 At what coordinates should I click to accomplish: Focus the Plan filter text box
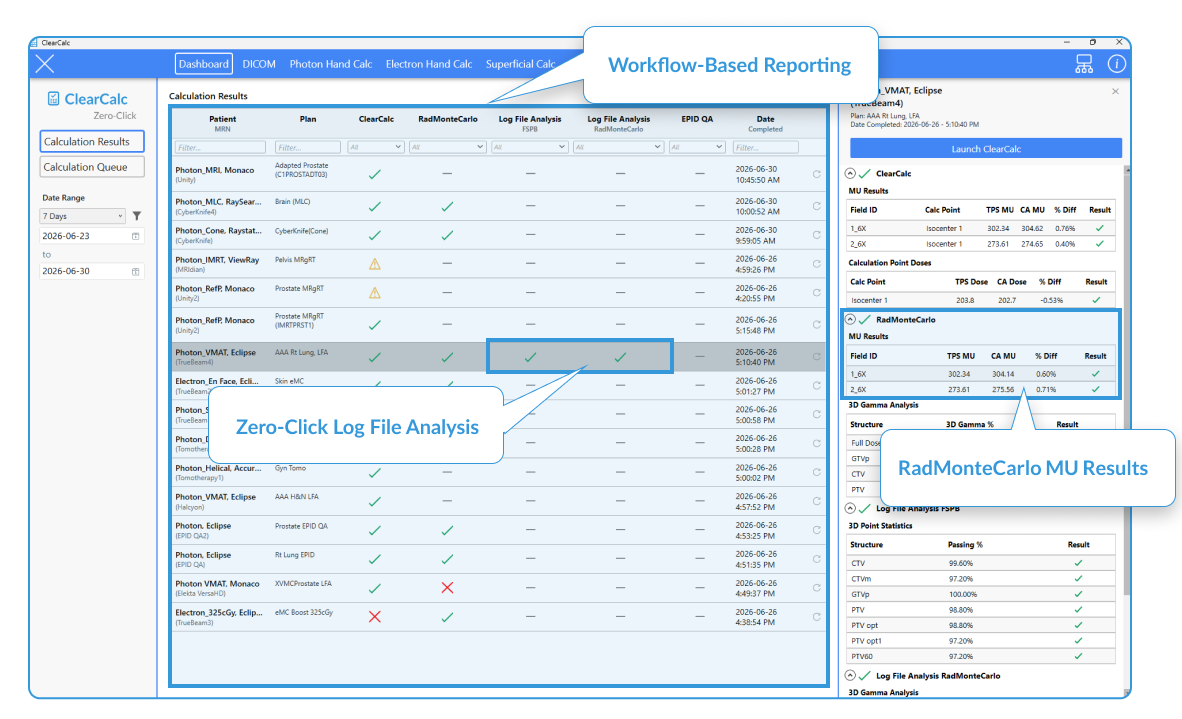(x=308, y=147)
